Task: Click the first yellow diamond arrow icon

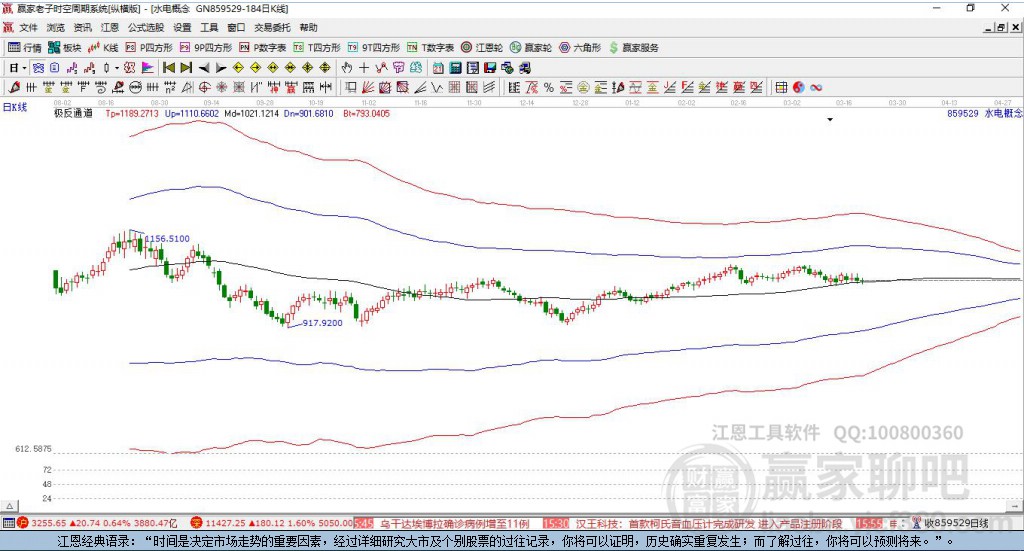Action: [238, 68]
